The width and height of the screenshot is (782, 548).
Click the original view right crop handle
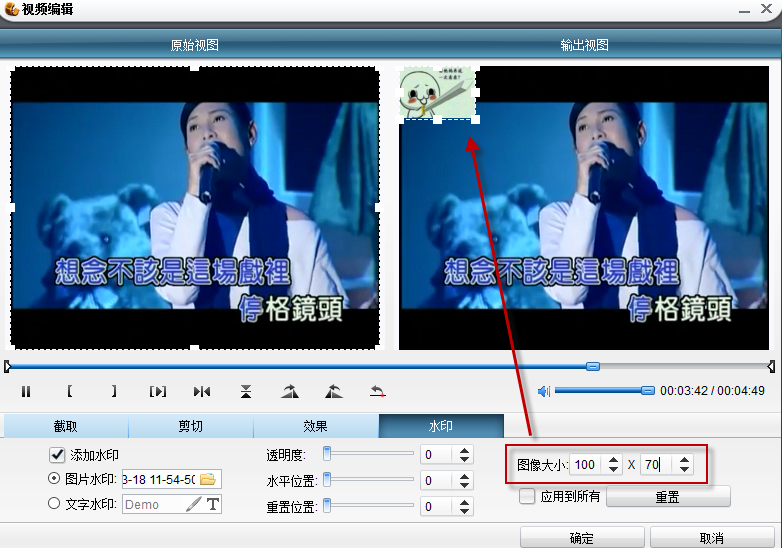coord(379,207)
